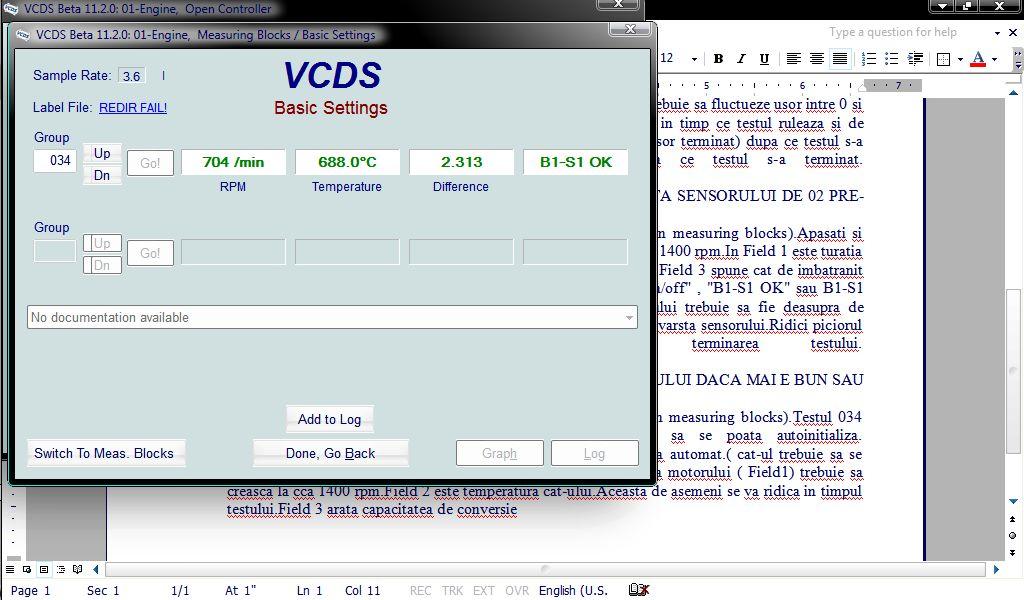
Task: Click the 688.0°C Temperature value
Action: [347, 162]
